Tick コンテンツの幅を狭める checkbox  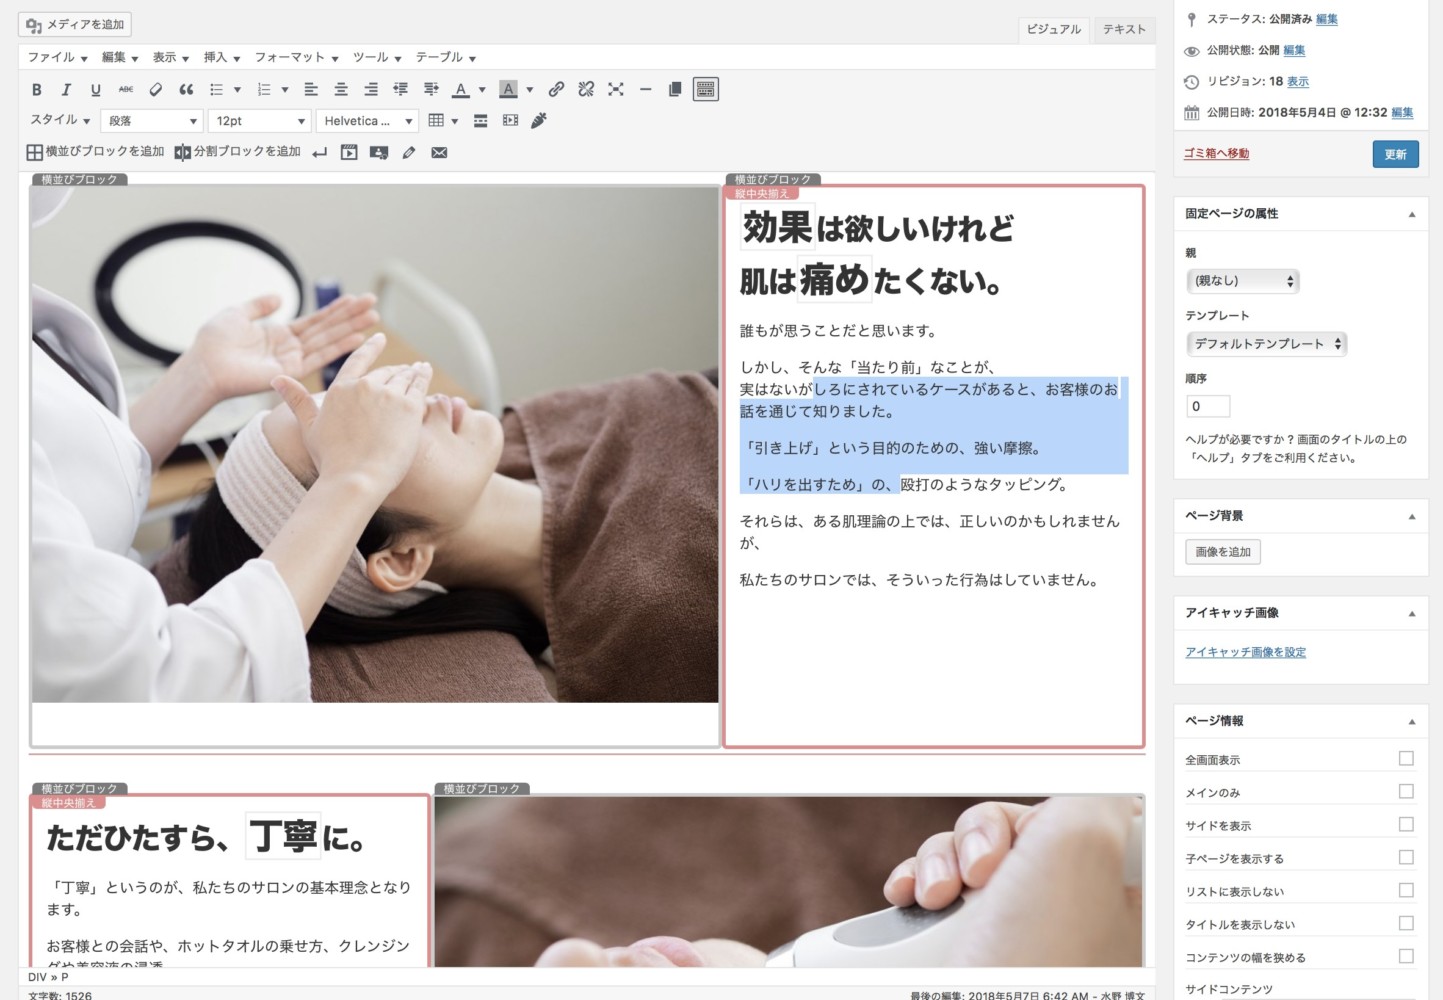tap(1406, 957)
